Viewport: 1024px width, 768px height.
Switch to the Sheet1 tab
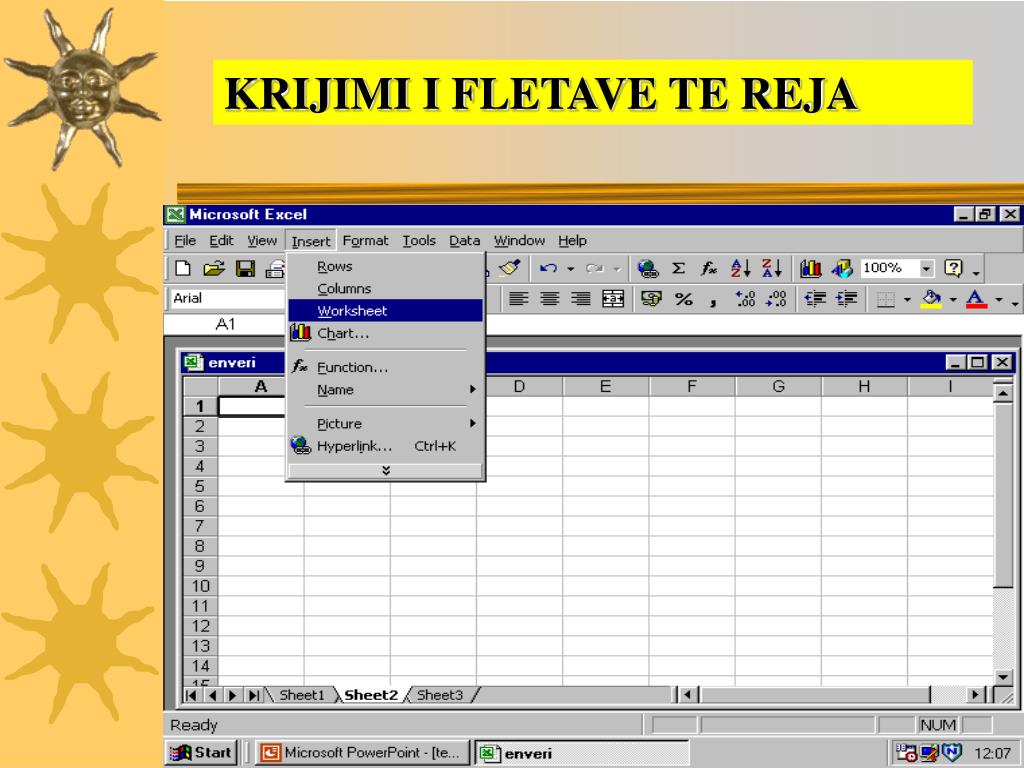(x=302, y=695)
